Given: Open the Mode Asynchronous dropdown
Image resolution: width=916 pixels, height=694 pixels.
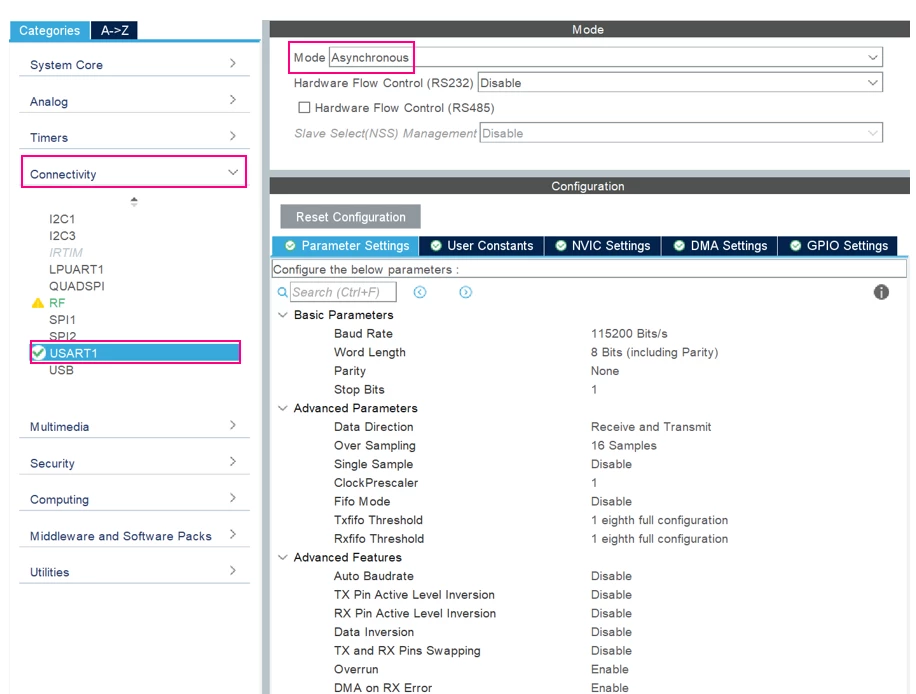Looking at the screenshot, I should (x=606, y=57).
